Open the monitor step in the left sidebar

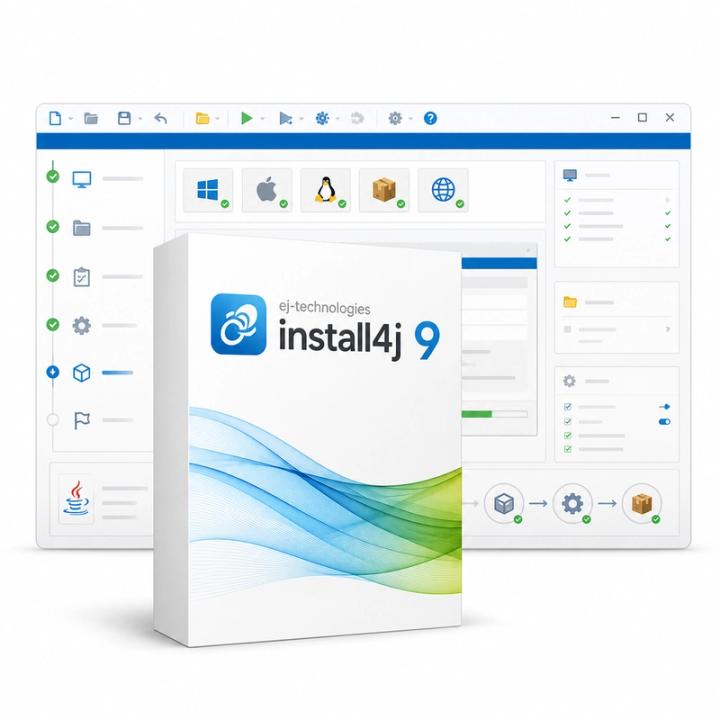pos(82,179)
